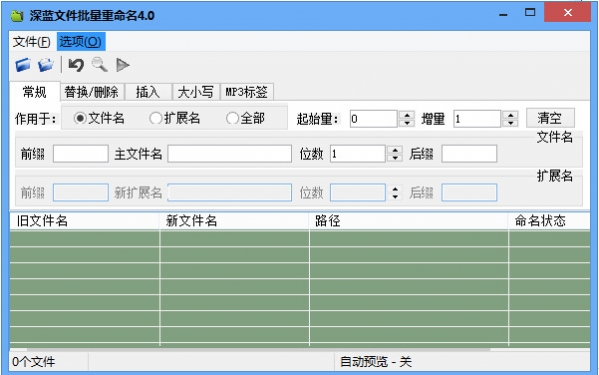Click the extension 位数 input field
599x375 pixels.
tap(358, 192)
